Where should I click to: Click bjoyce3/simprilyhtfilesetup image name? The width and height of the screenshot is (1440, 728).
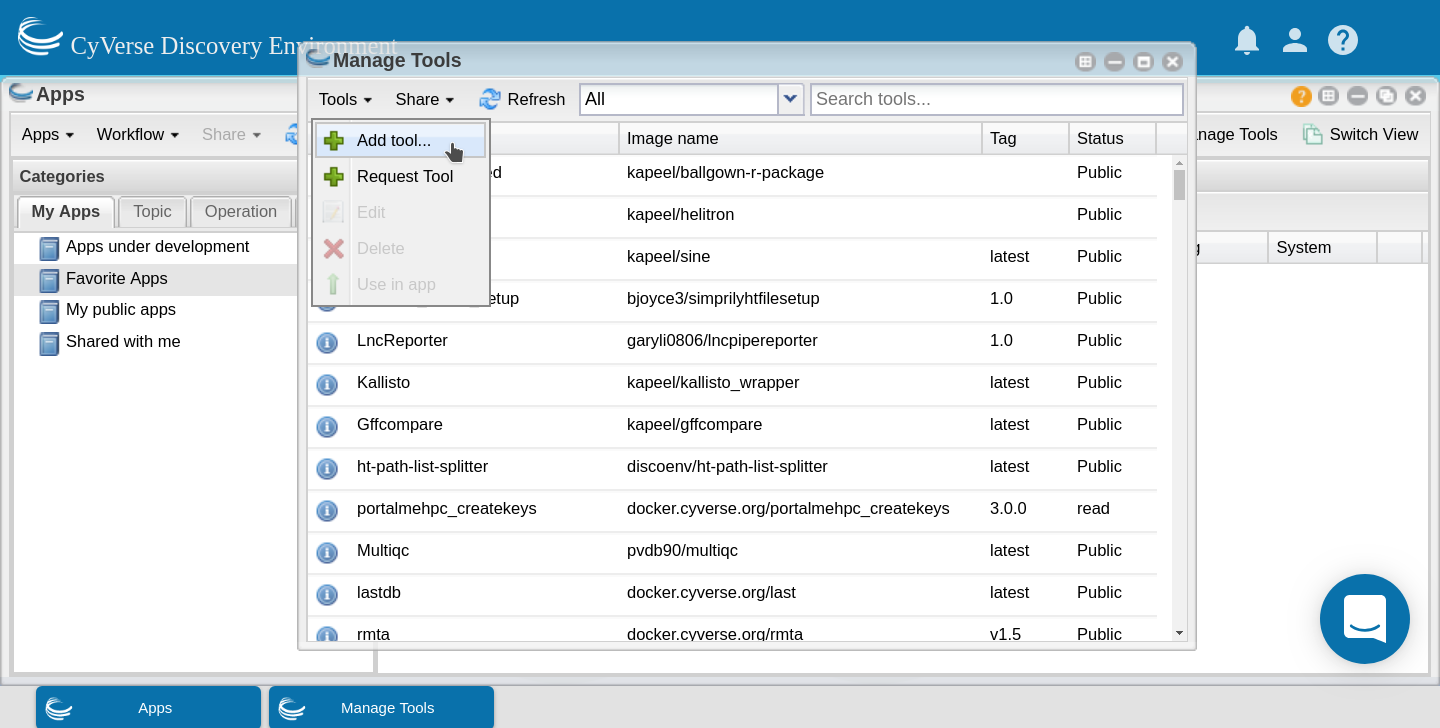(x=723, y=298)
